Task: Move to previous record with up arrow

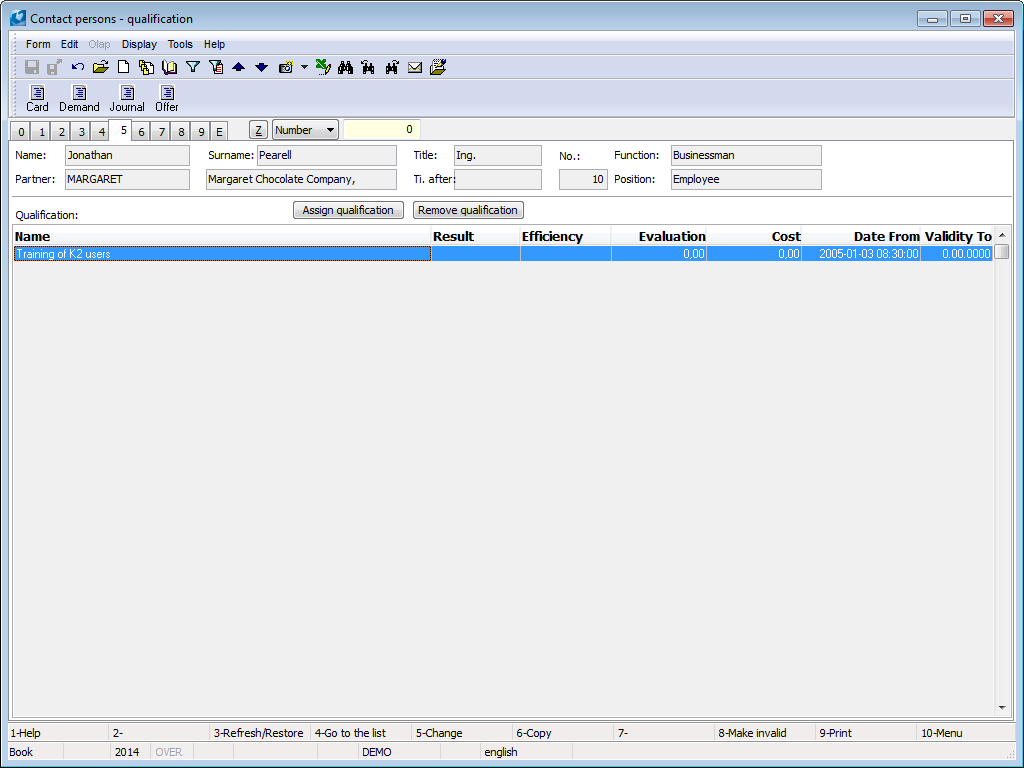Action: [x=238, y=67]
